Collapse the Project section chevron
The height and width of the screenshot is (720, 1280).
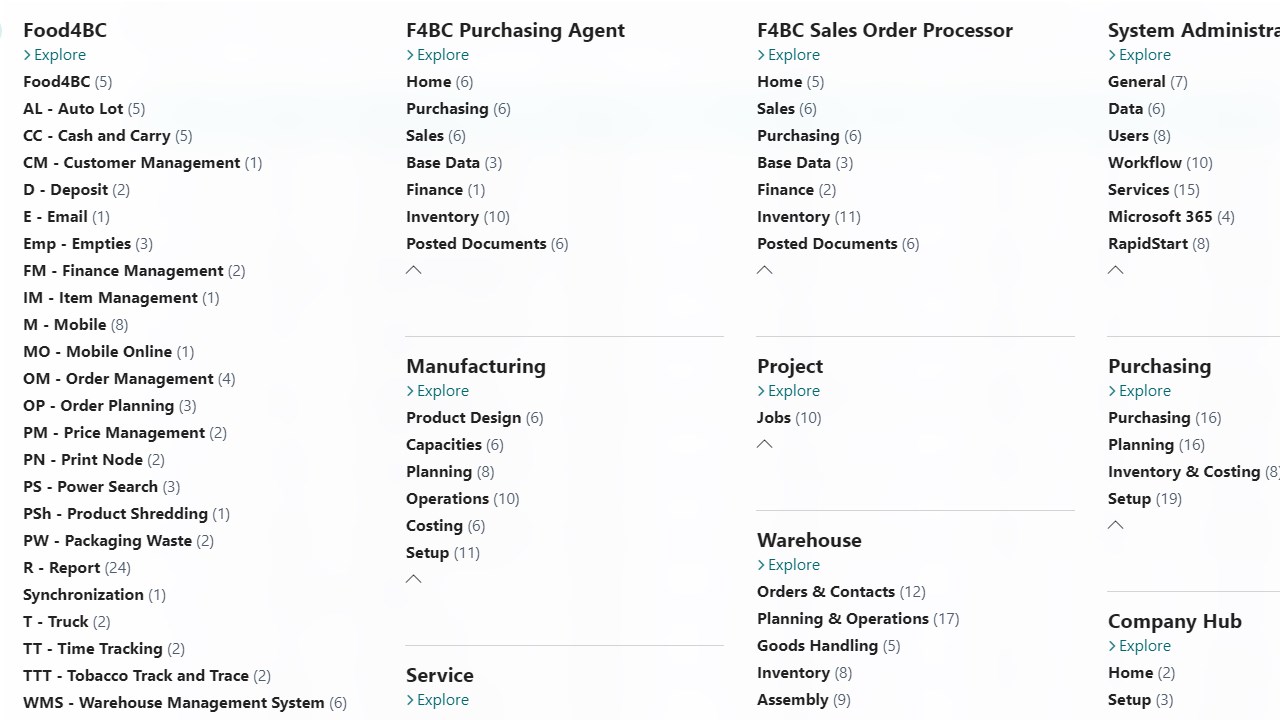[765, 444]
